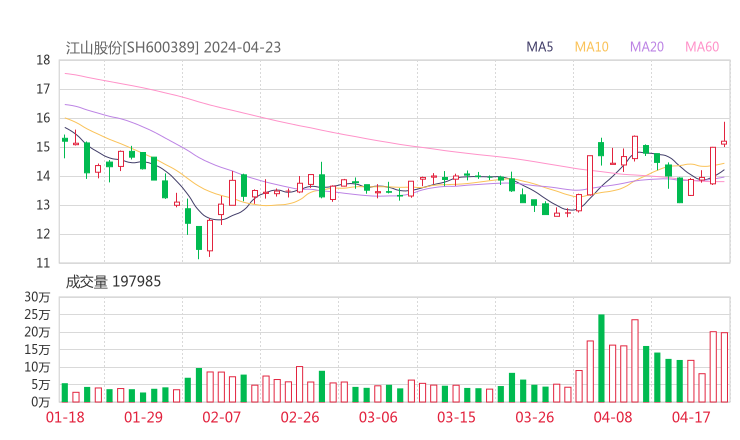The image size is (740, 440).
Task: Click the 30万 volume axis label
Action: (37, 297)
